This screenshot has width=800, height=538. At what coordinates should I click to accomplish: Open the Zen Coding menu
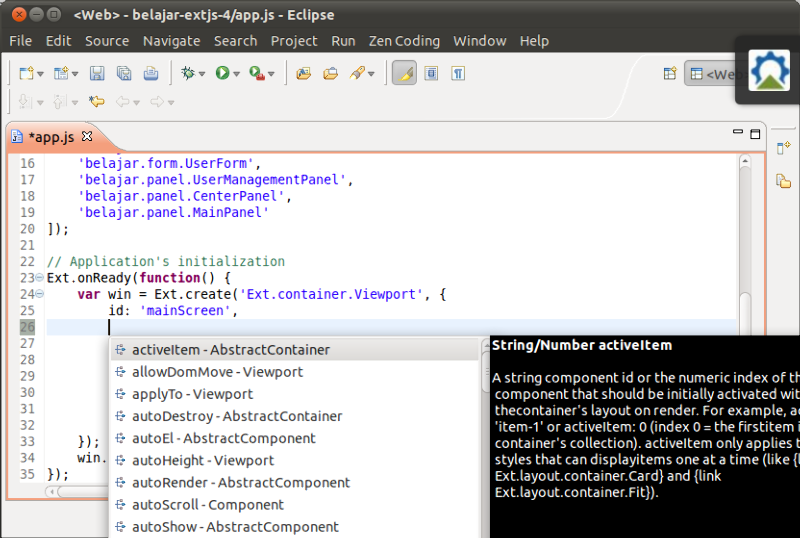click(403, 41)
